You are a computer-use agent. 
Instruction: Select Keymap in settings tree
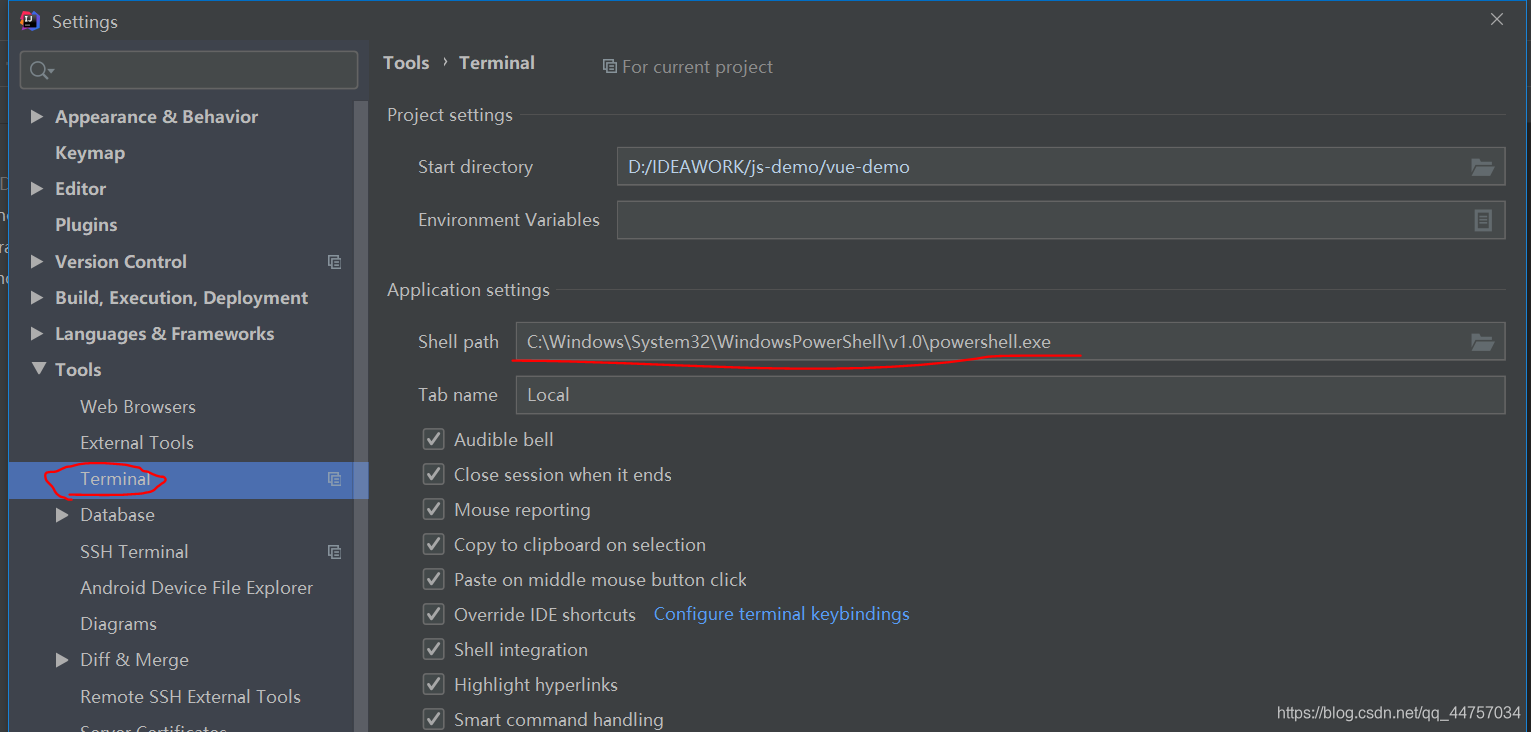point(90,153)
